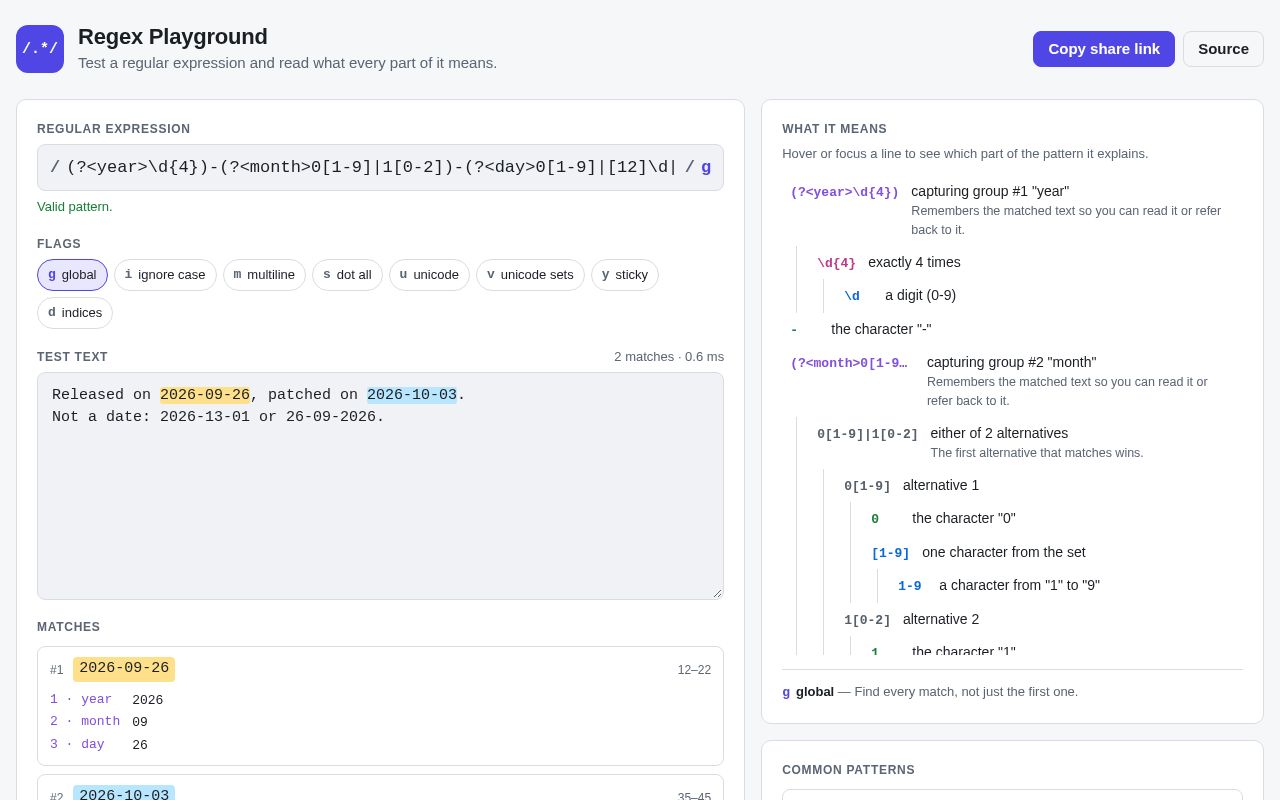The width and height of the screenshot is (1280, 800).
Task: Enable the unicode flag
Action: pyautogui.click(x=429, y=275)
